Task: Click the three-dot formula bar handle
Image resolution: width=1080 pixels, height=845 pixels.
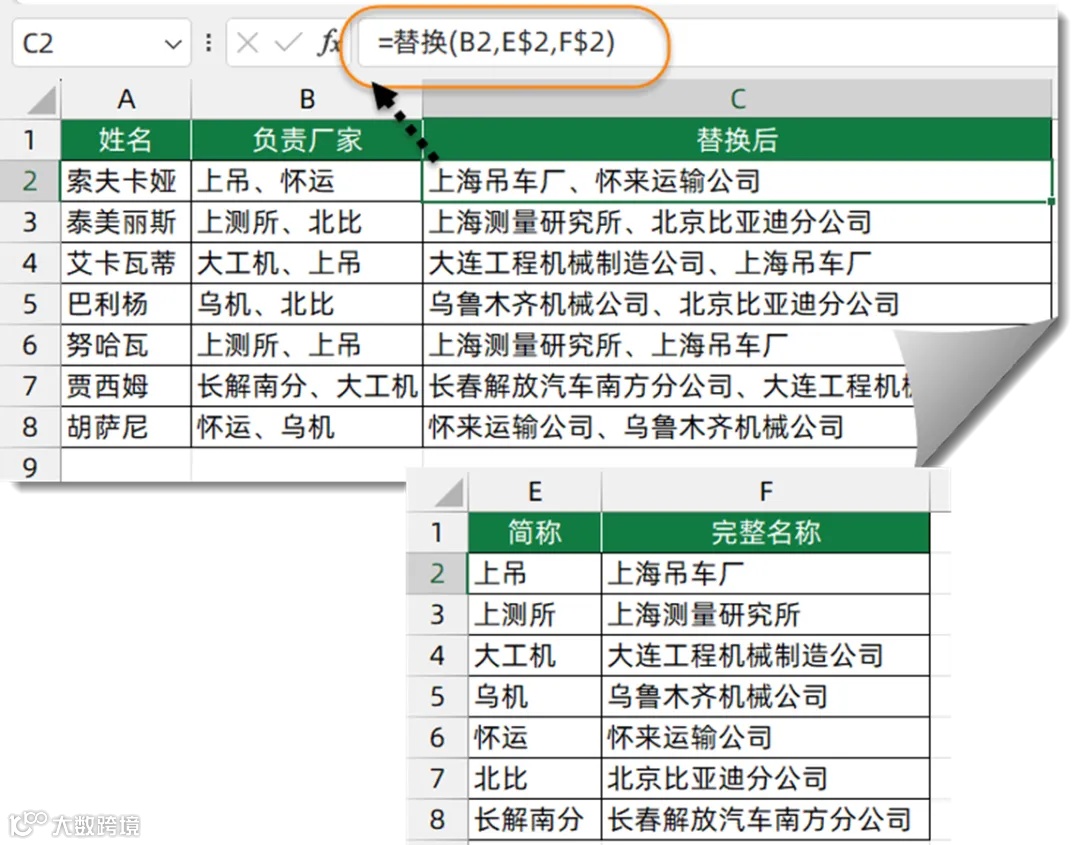Action: click(208, 43)
